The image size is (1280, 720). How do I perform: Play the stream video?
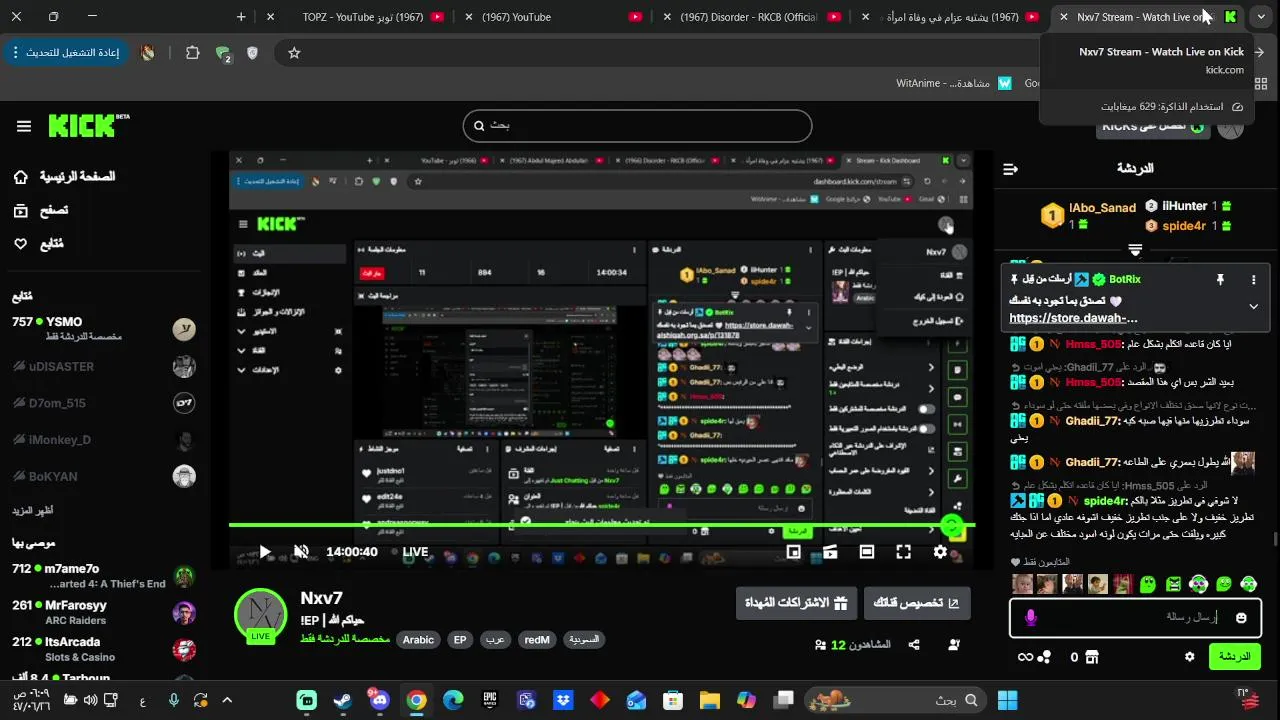[x=265, y=552]
